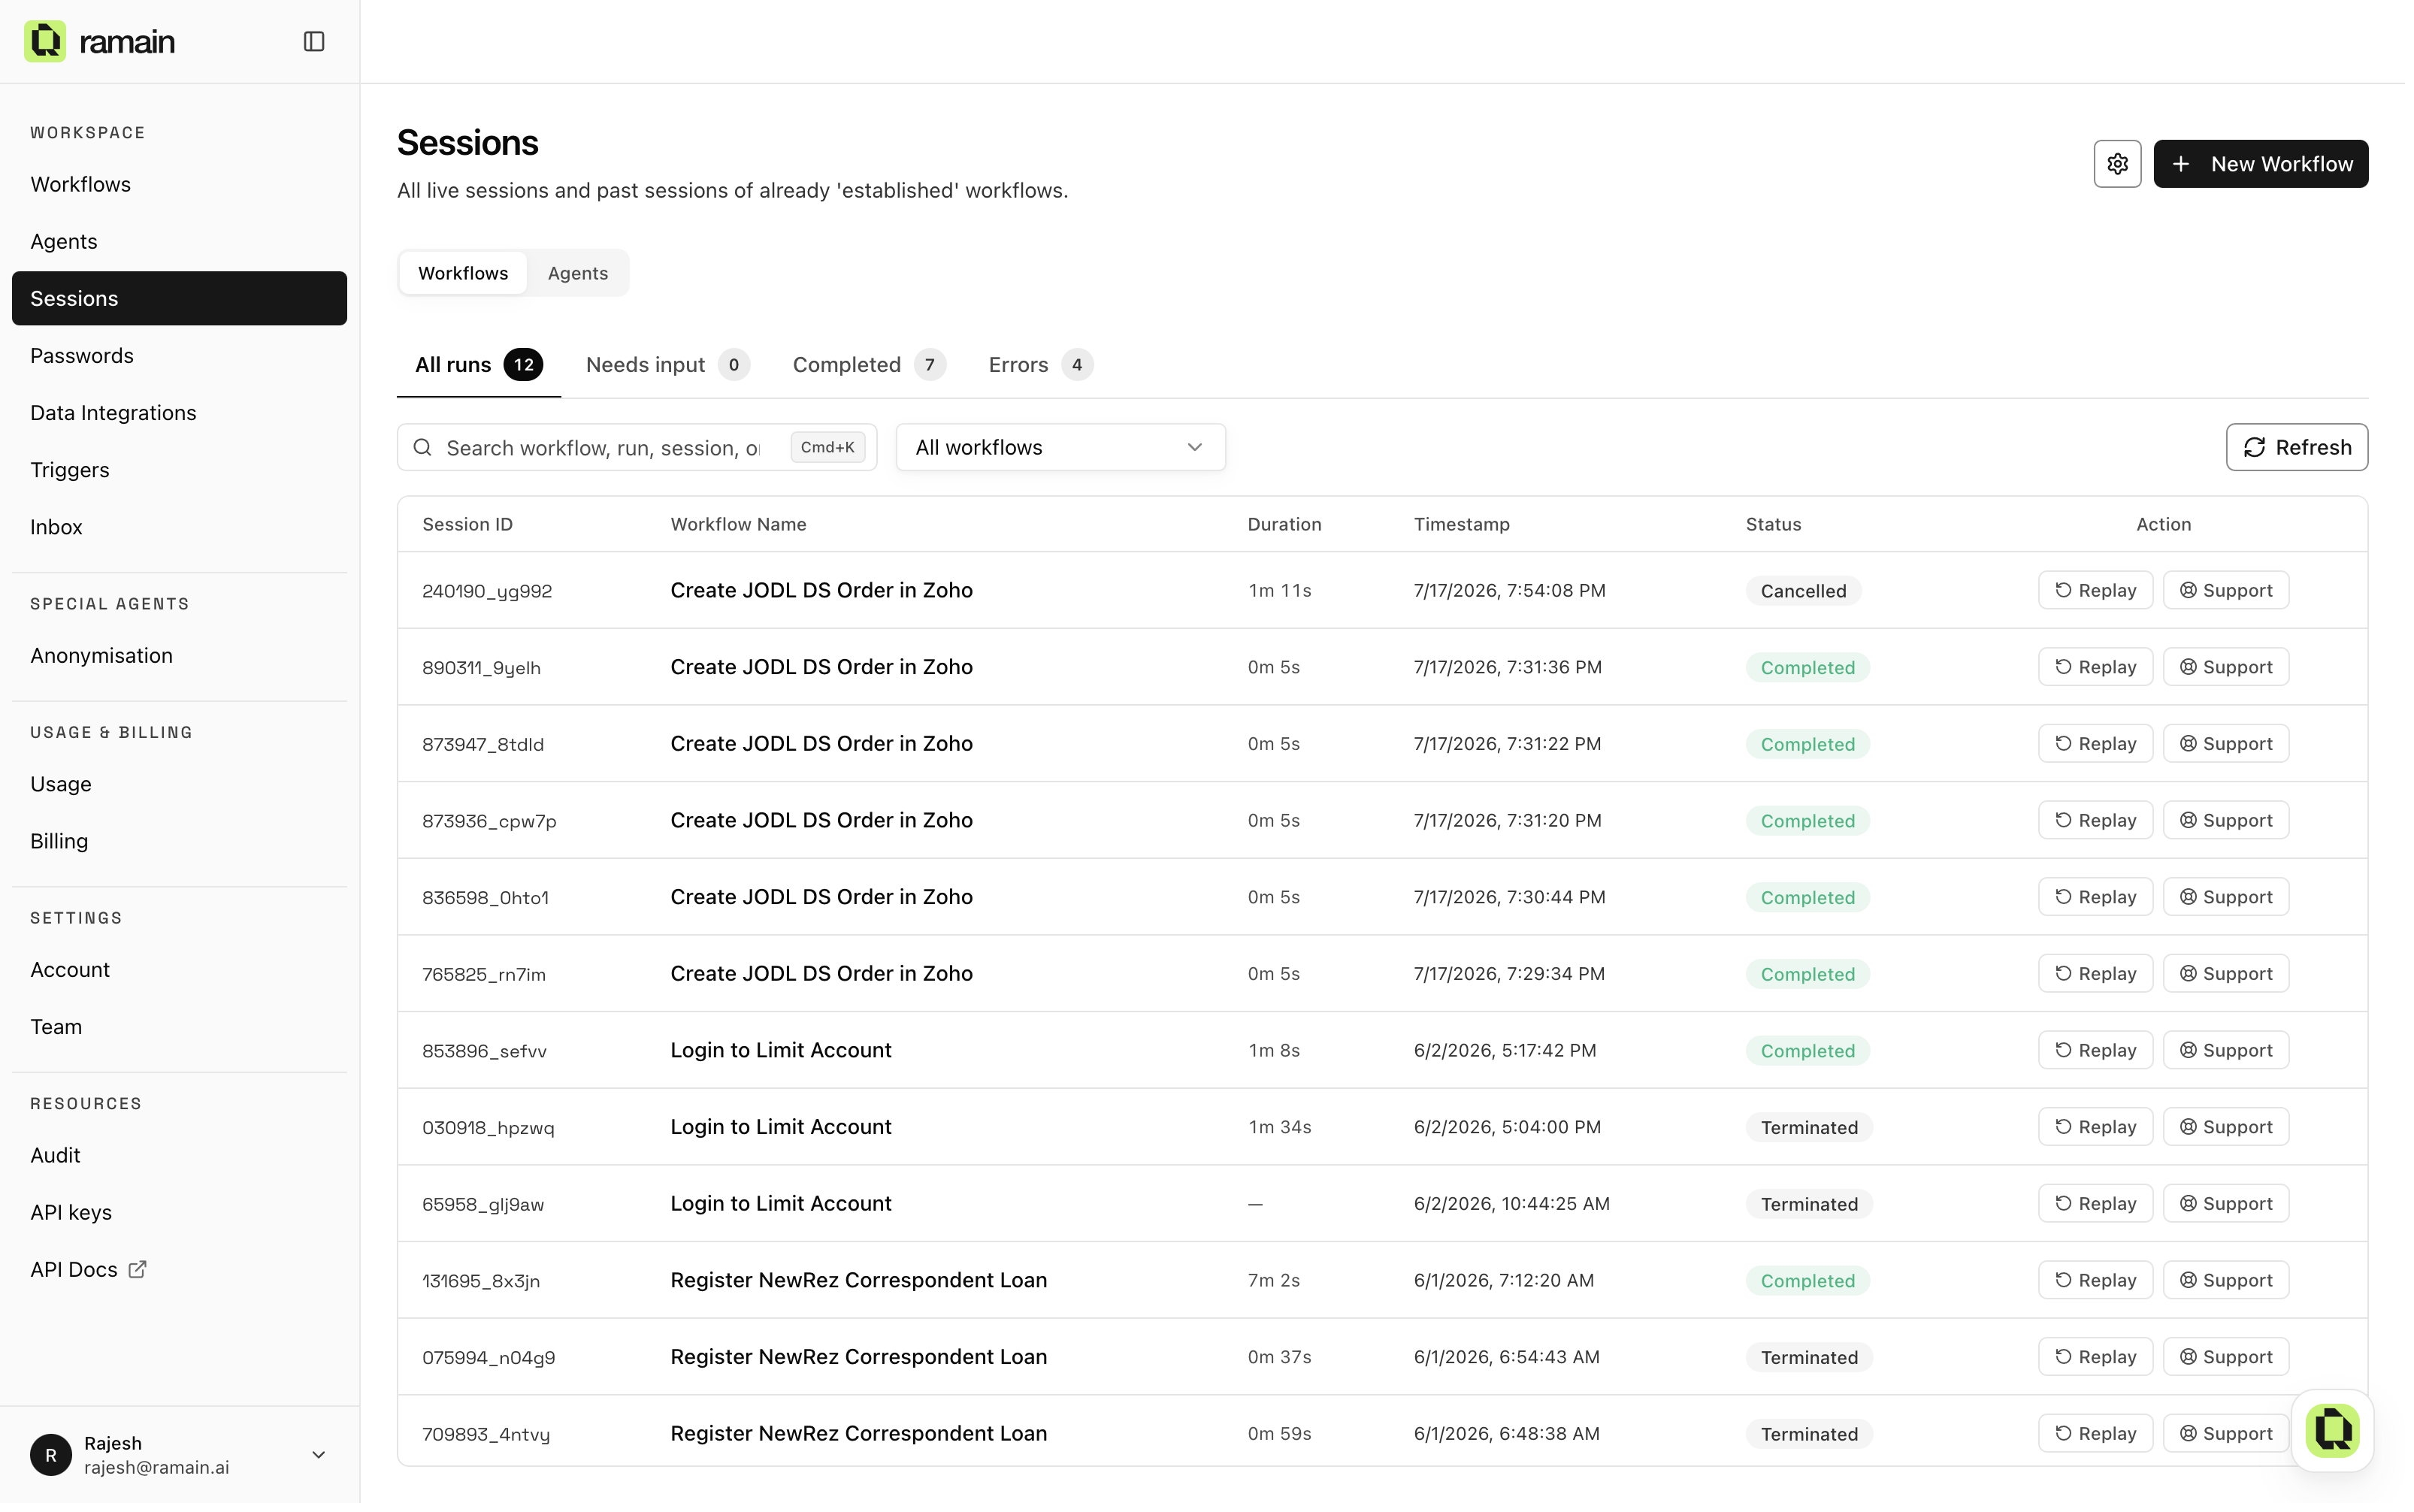Expand the Rajesh account menu chevron
Viewport: 2414px width, 1512px height.
(319, 1455)
